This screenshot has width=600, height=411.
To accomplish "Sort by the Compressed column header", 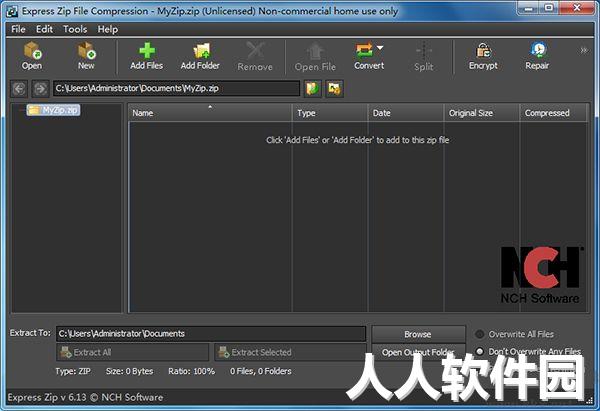I will coord(553,113).
